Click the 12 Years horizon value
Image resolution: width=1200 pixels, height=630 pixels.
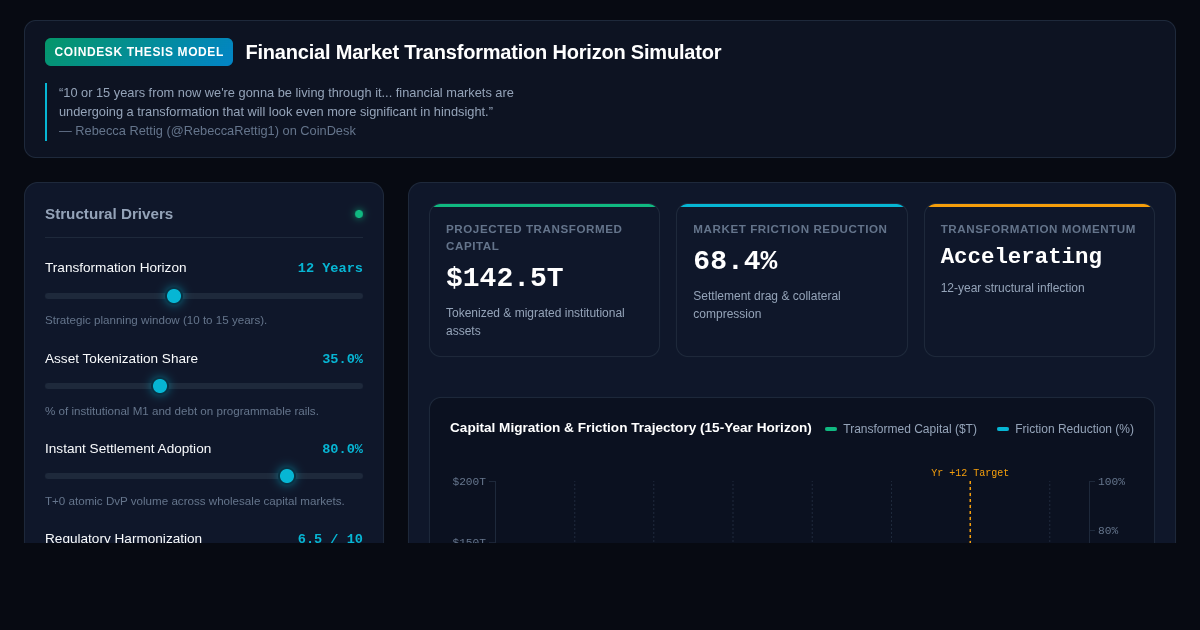click(x=330, y=268)
